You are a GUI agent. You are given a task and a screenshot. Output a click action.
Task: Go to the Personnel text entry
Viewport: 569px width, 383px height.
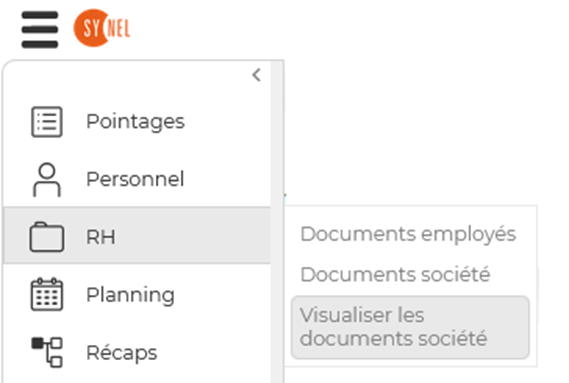point(135,179)
